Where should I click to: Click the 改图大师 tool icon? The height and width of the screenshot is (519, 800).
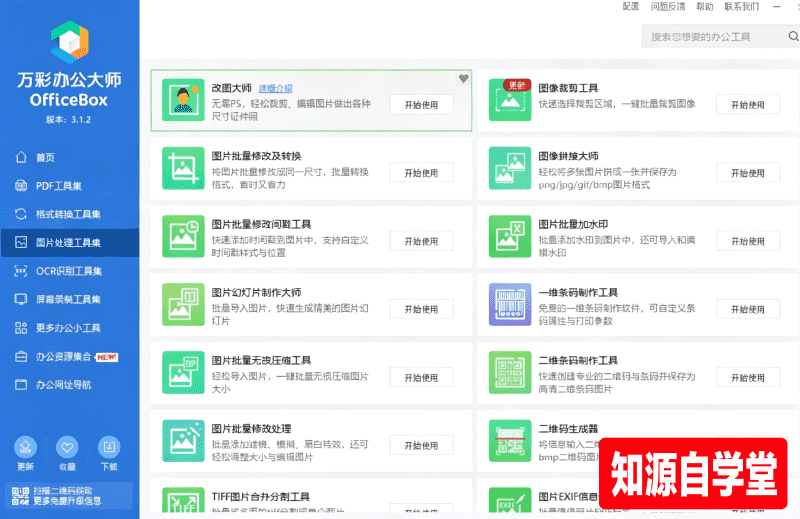click(183, 100)
